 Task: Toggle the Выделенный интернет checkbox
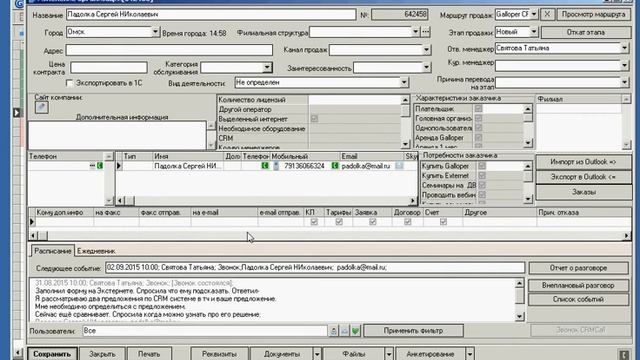pos(314,119)
